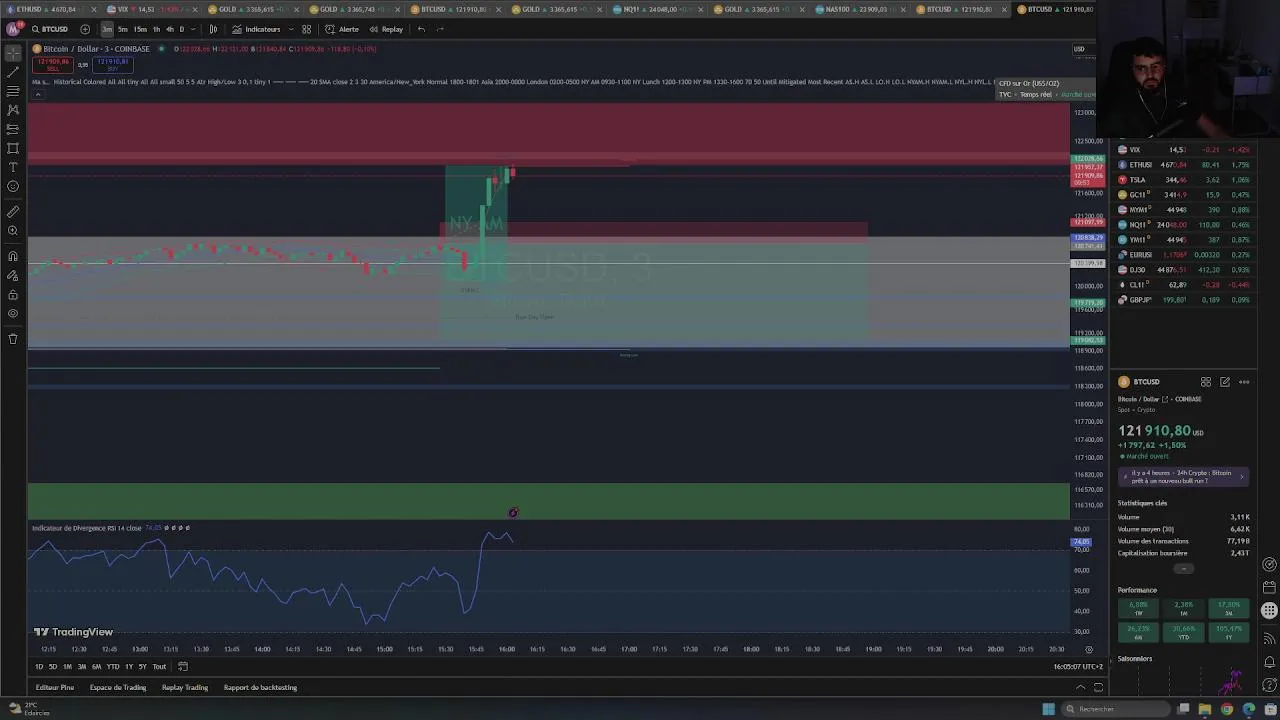The height and width of the screenshot is (720, 1280).
Task: Switch to the 1h timeframe
Action: click(x=156, y=29)
